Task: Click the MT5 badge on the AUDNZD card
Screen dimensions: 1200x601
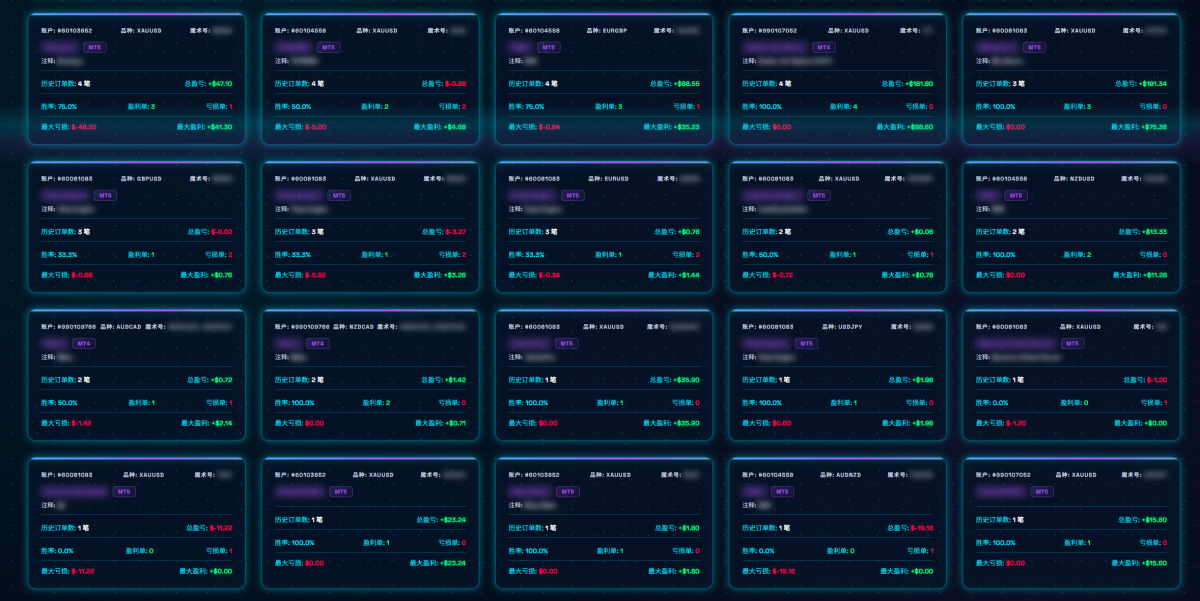Action: tap(780, 491)
